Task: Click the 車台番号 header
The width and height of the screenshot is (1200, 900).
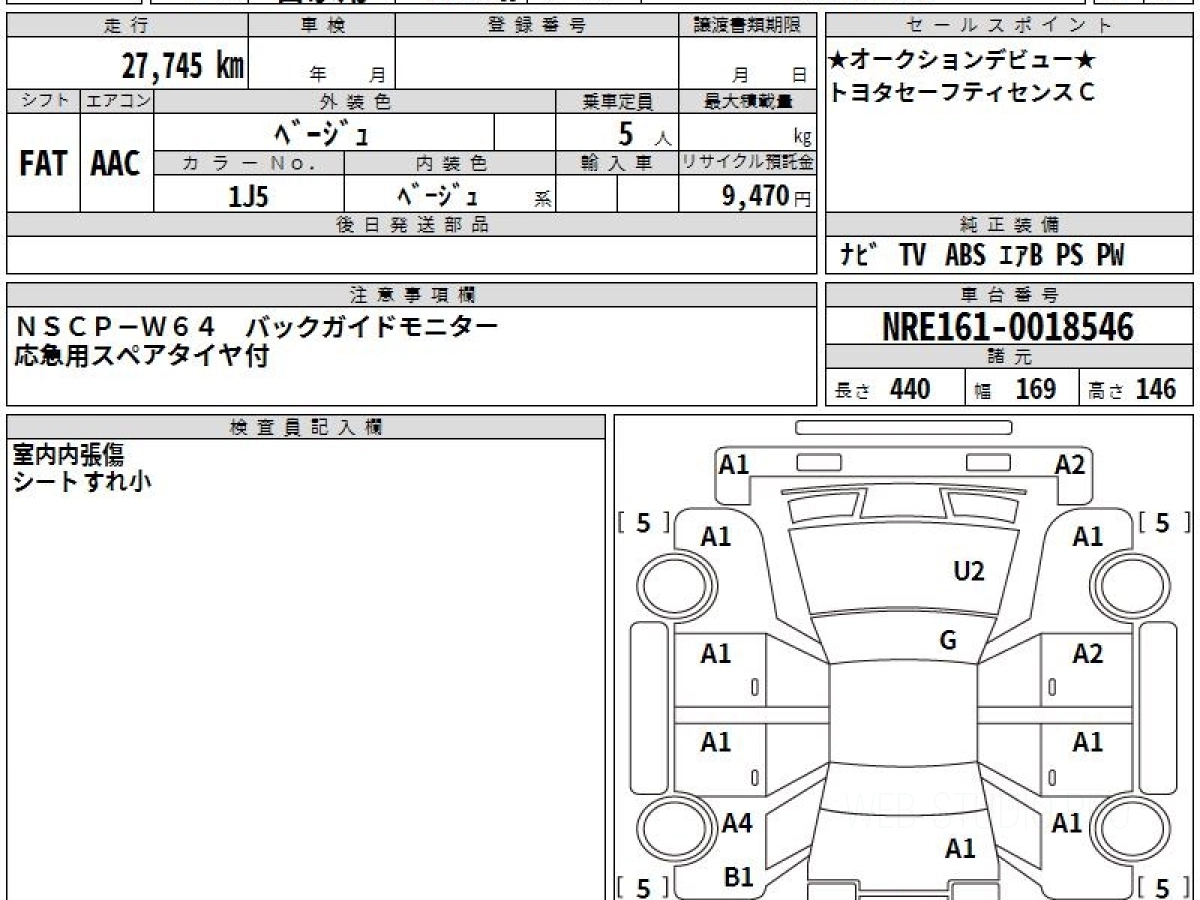Action: [x=1010, y=294]
